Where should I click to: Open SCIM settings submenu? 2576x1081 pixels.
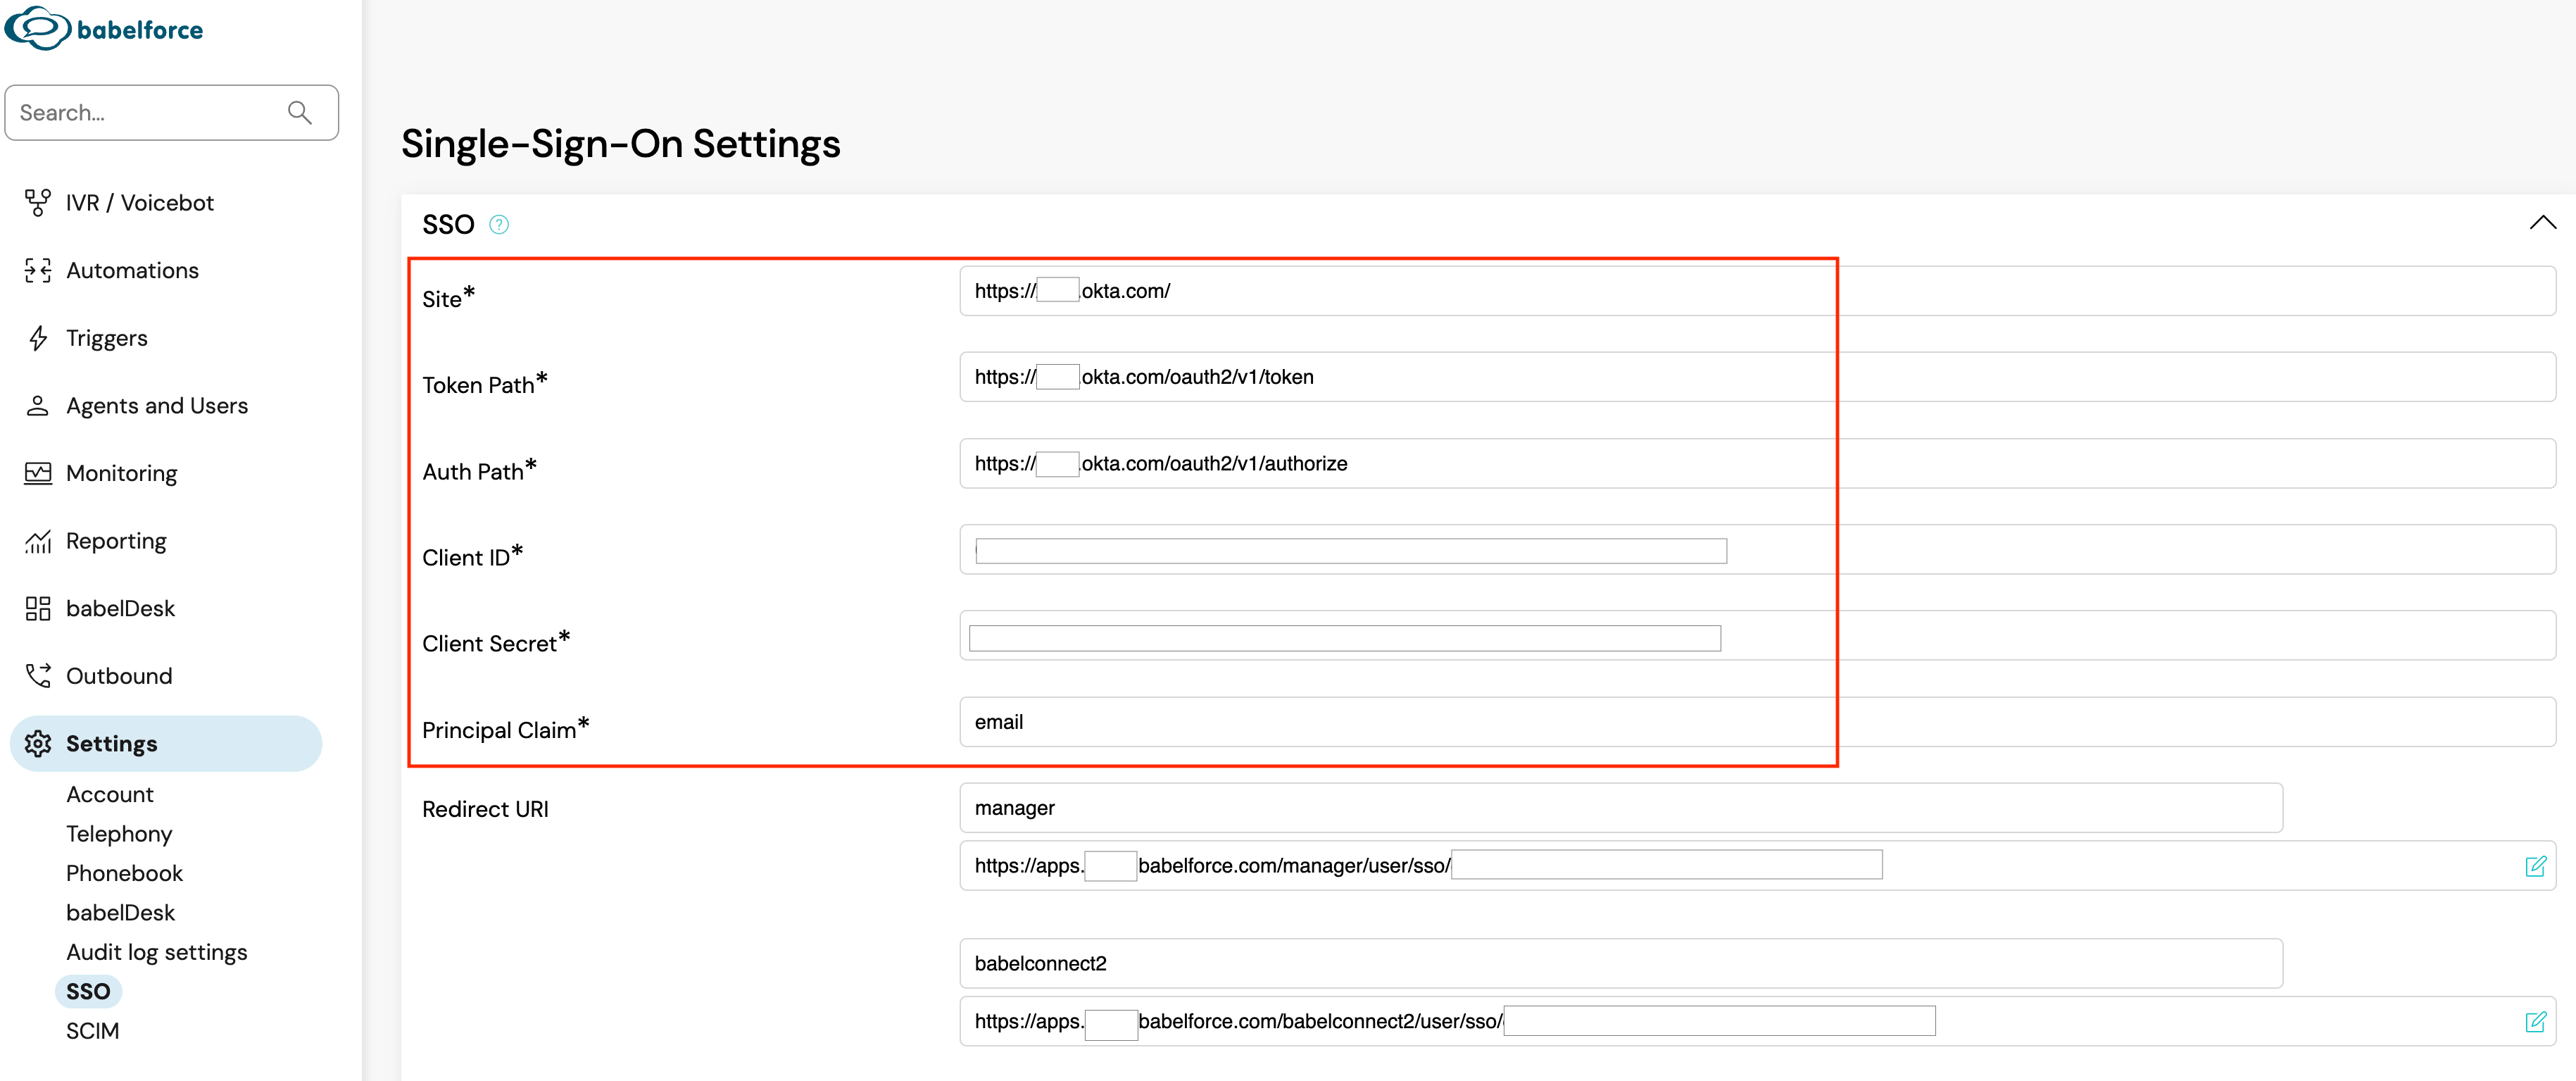pyautogui.click(x=92, y=1030)
